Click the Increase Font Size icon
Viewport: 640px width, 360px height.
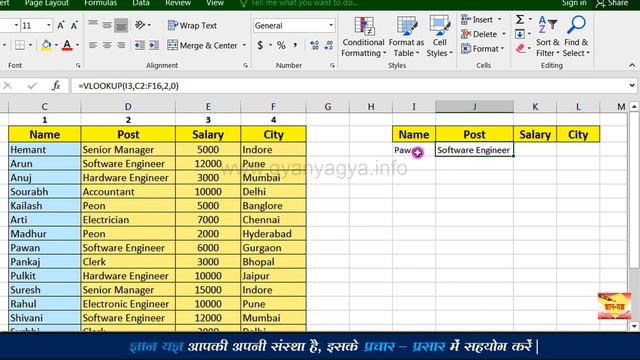point(60,25)
